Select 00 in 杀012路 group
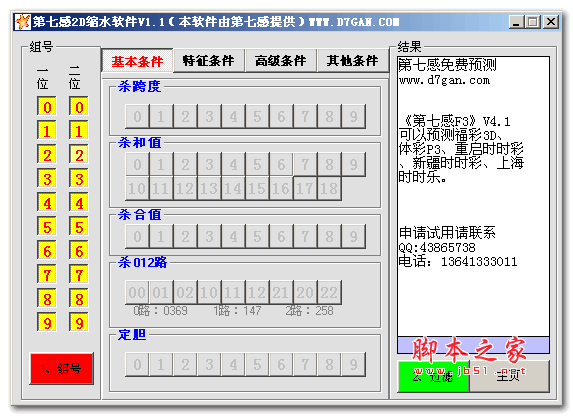 point(137,292)
